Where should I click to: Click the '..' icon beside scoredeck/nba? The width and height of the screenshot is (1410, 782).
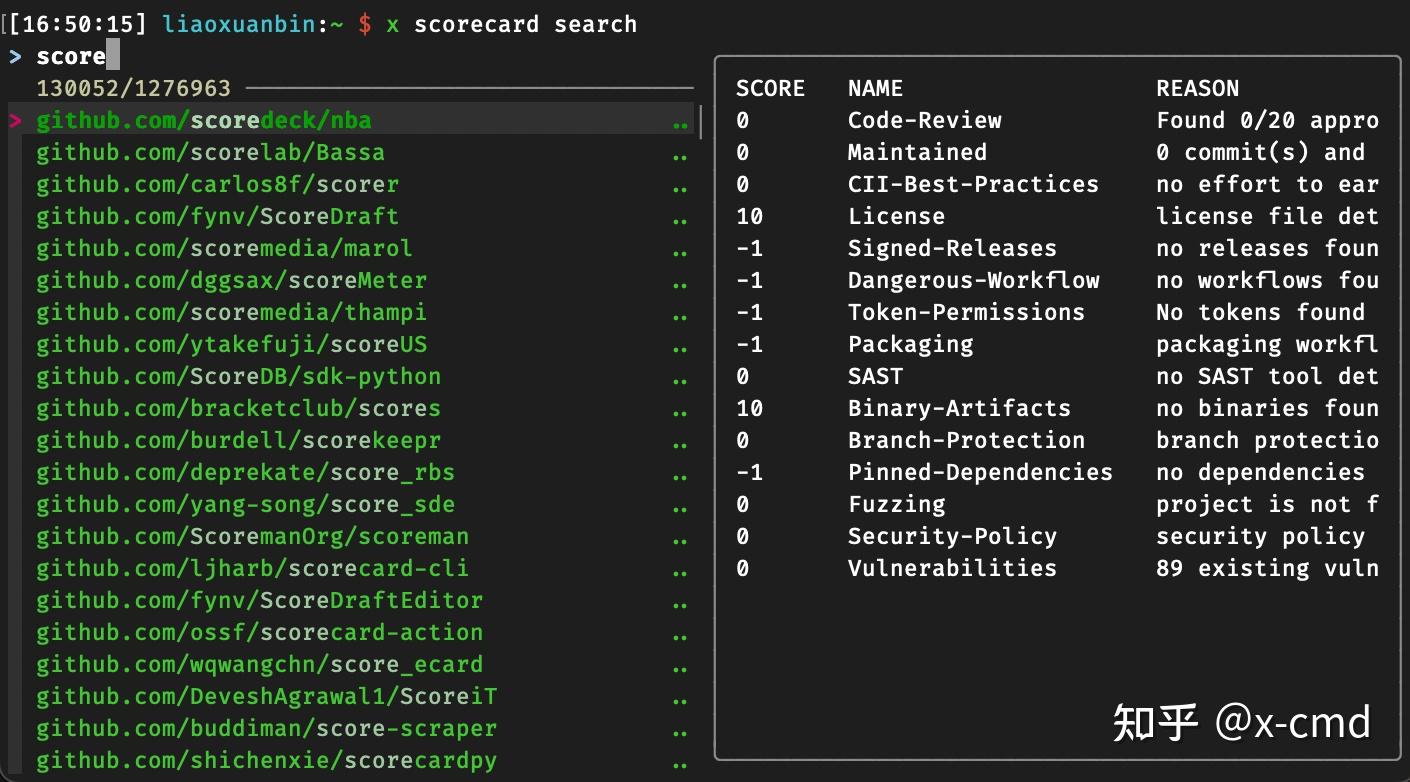[x=681, y=122]
